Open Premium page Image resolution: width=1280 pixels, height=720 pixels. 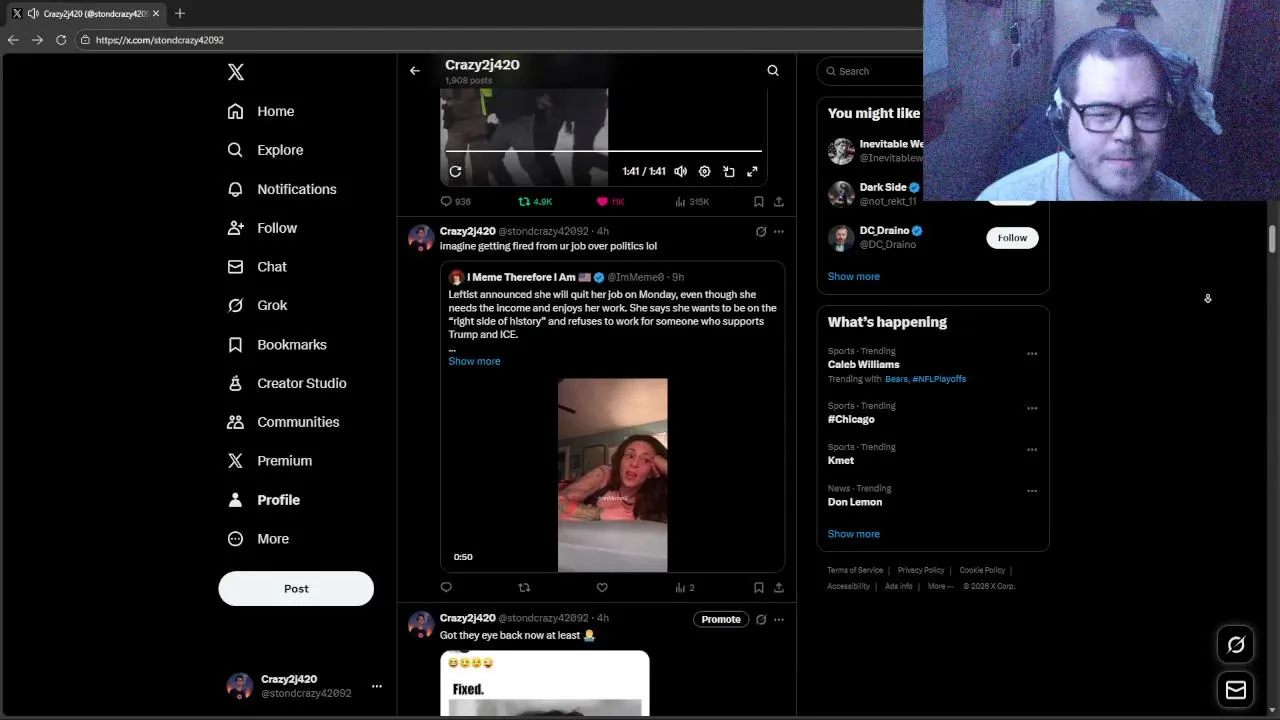coord(270,461)
